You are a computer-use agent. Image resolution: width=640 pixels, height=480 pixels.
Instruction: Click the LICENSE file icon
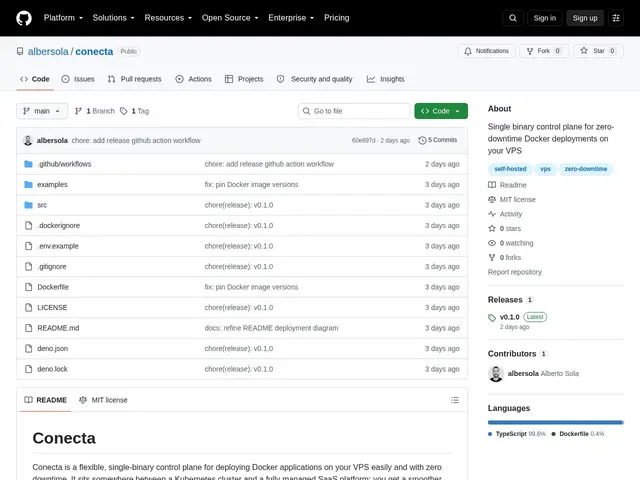pos(28,307)
